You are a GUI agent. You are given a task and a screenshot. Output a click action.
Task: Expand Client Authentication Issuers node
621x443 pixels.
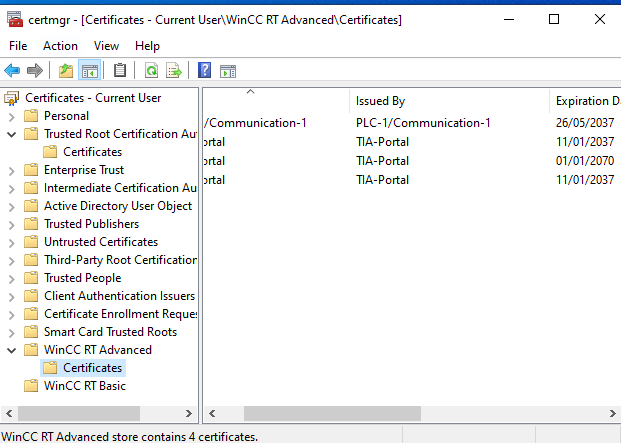point(11,297)
